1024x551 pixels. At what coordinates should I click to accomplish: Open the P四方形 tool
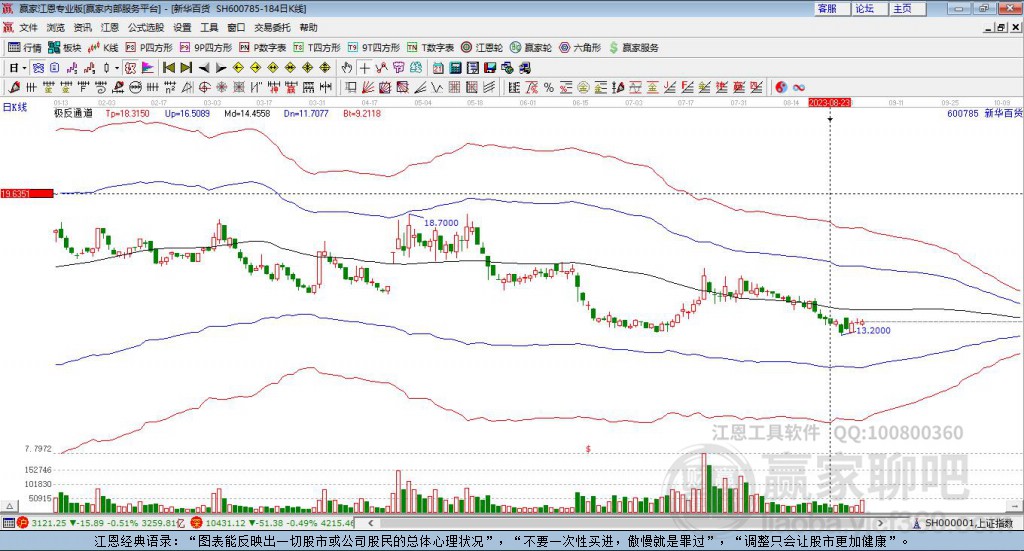[149, 48]
